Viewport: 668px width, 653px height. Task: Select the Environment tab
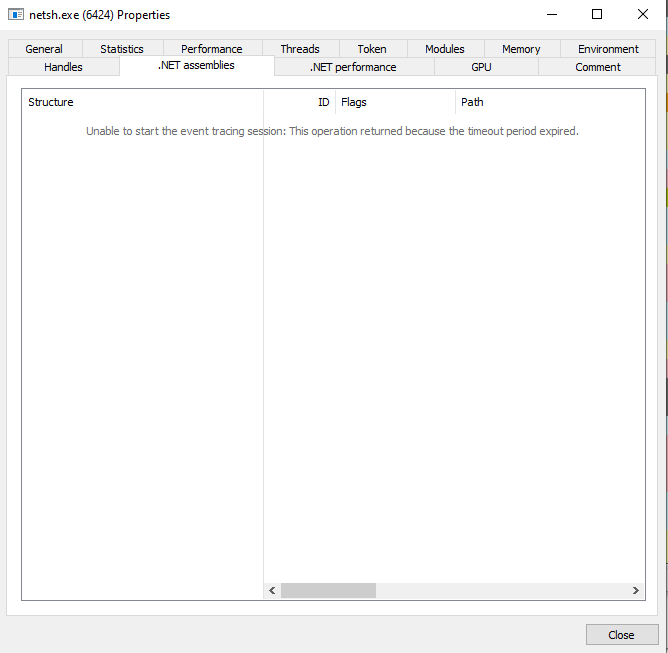(608, 49)
